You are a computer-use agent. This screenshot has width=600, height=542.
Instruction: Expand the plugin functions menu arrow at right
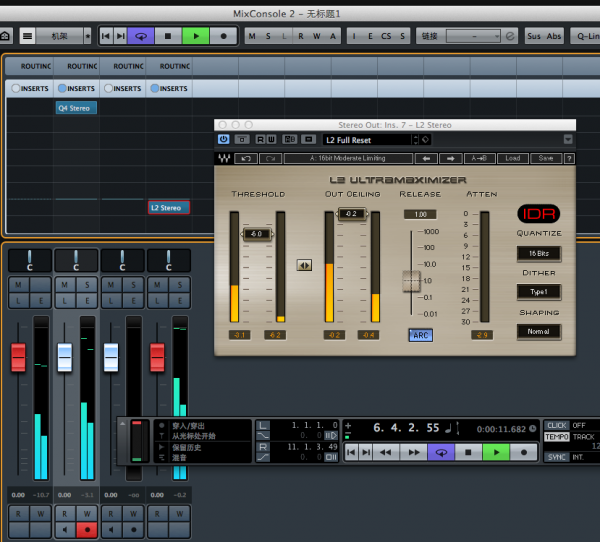pyautogui.click(x=568, y=139)
